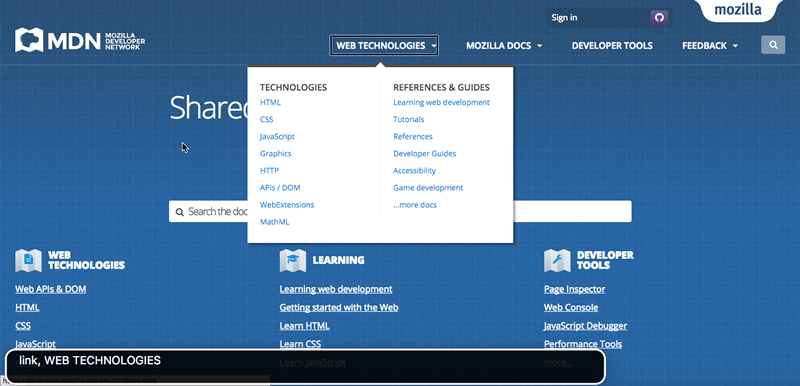Open Accessibility in the dropdown menu
Viewport: 800px width, 386px height.
414,171
